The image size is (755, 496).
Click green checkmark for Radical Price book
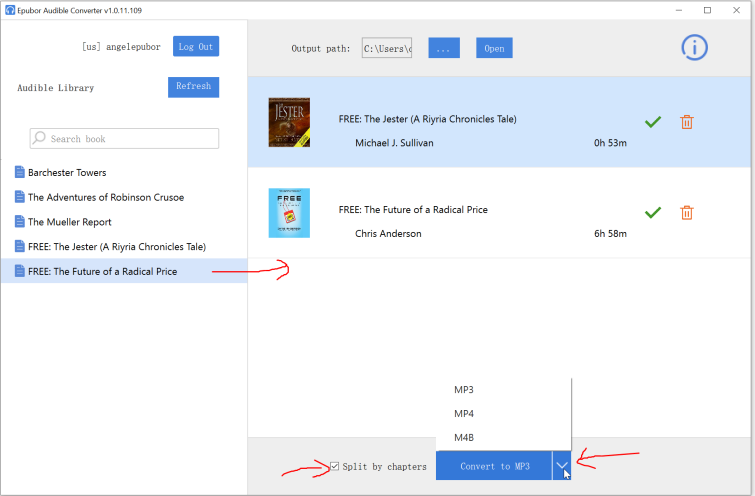[x=652, y=212]
